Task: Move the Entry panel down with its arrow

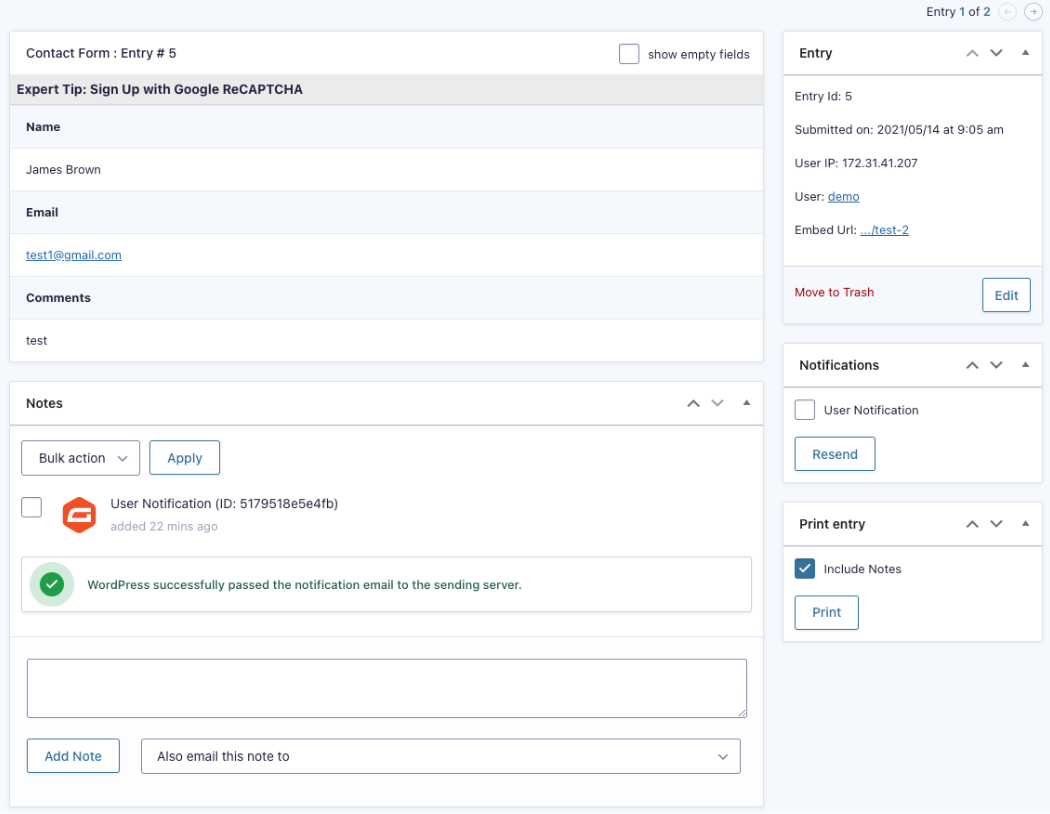Action: coord(996,52)
